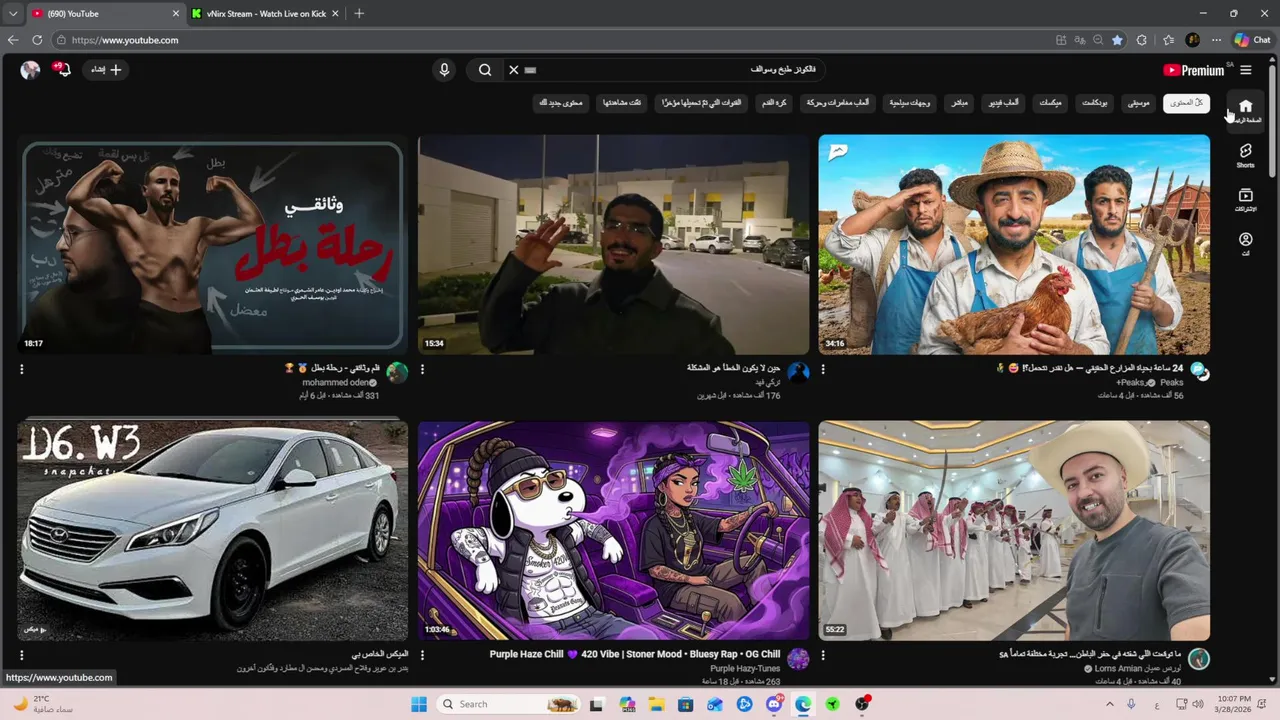This screenshot has height=720, width=1280.
Task: Open the cowboy hat selfie video thumbnail
Action: coord(1014,530)
